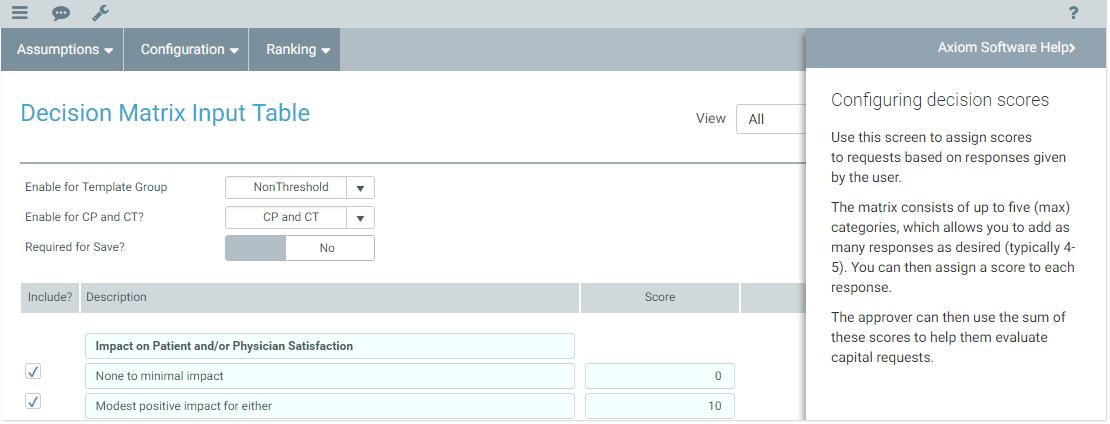Click the question mark help icon
1110x424 pixels.
(1073, 13)
